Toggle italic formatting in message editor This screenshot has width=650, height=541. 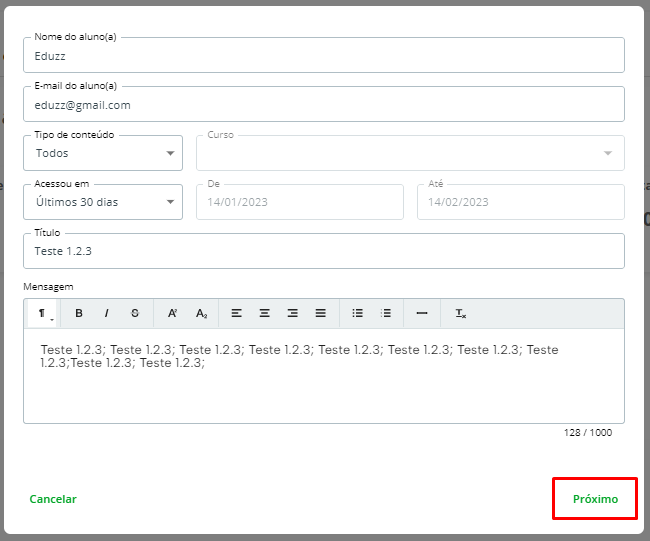[106, 314]
